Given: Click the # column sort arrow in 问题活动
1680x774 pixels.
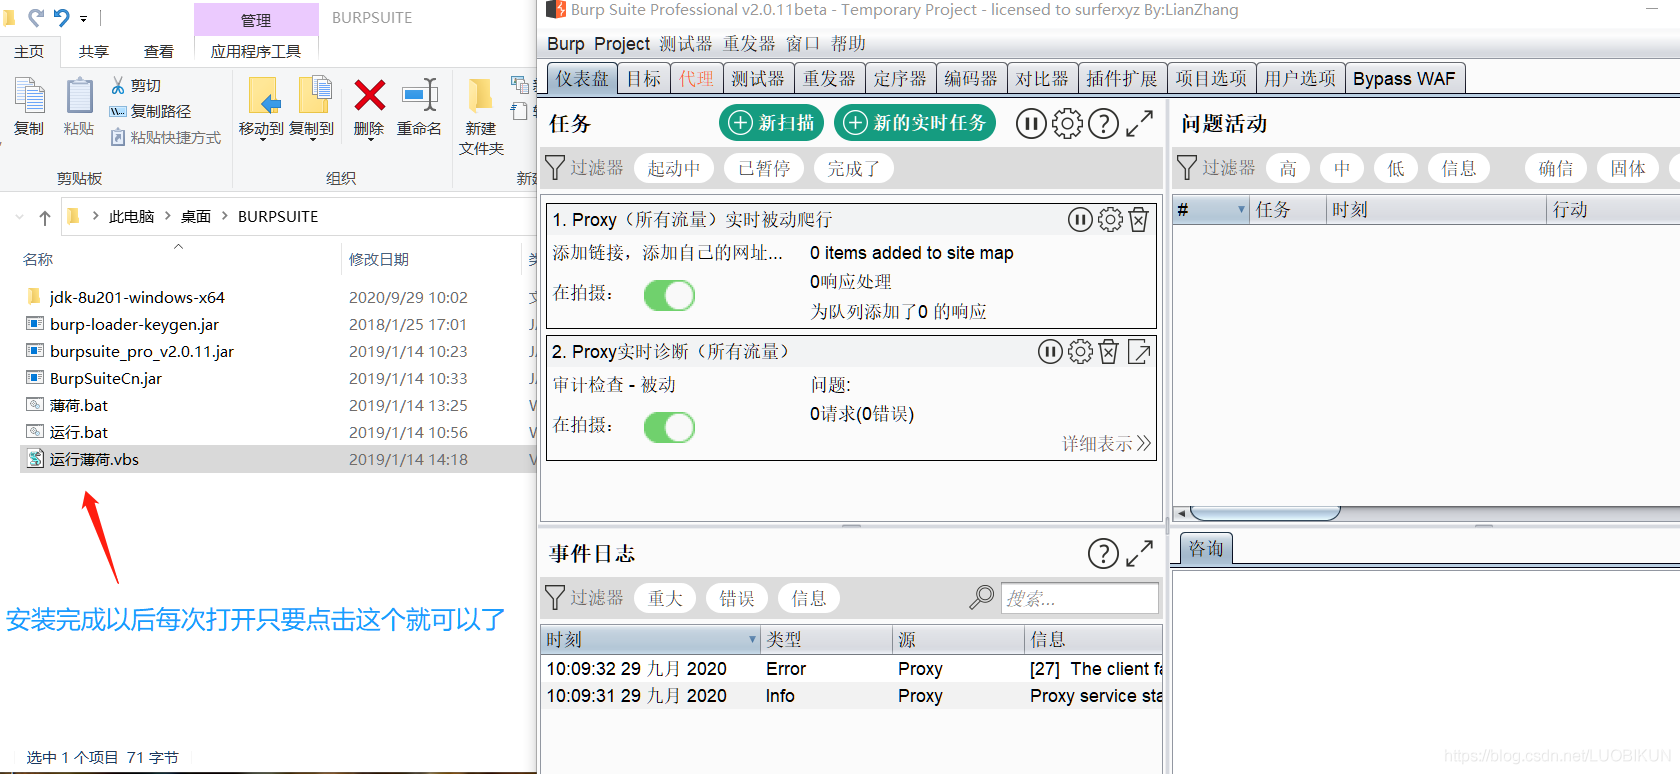Looking at the screenshot, I should 1241,209.
